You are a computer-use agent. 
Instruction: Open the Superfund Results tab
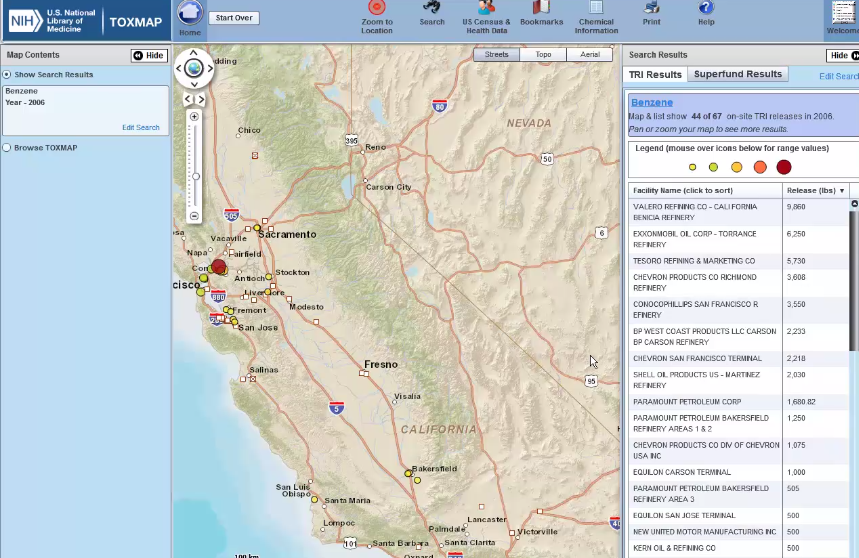coord(737,74)
